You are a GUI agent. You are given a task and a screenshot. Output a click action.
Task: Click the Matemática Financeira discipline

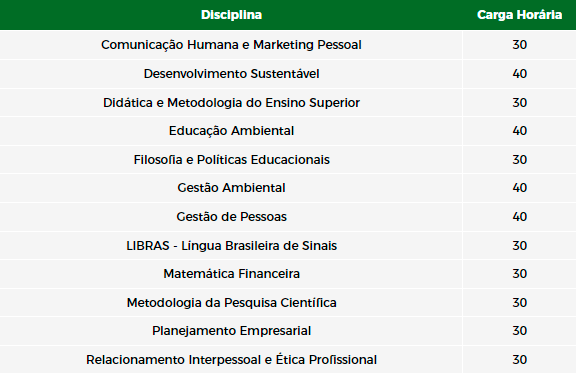[x=231, y=274]
